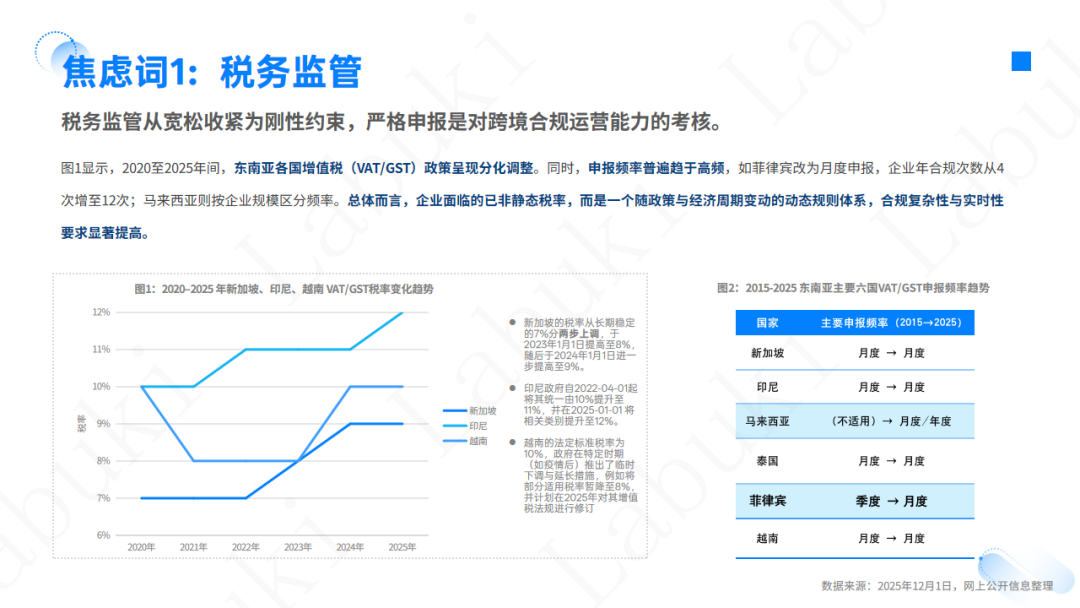Click the 越南 legend label in the chart
Screen dimensions: 1080x608
(478, 441)
